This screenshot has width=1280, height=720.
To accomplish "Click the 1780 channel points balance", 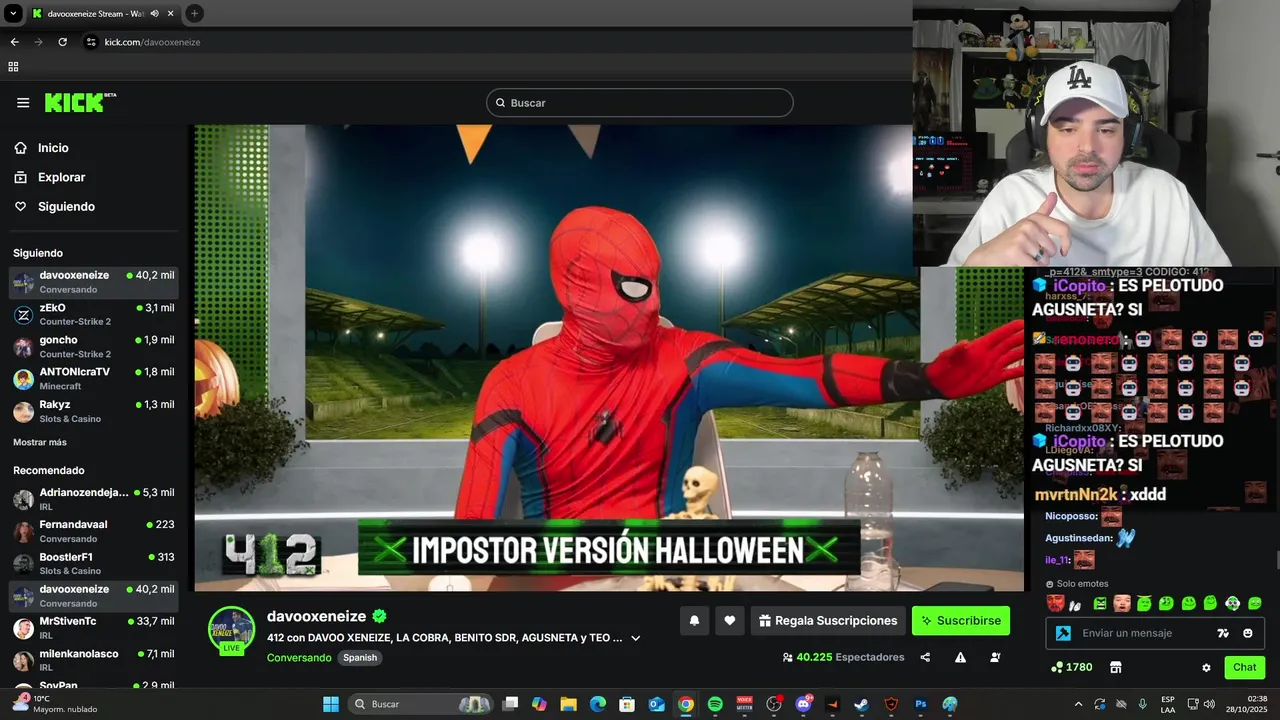I will click(1072, 667).
